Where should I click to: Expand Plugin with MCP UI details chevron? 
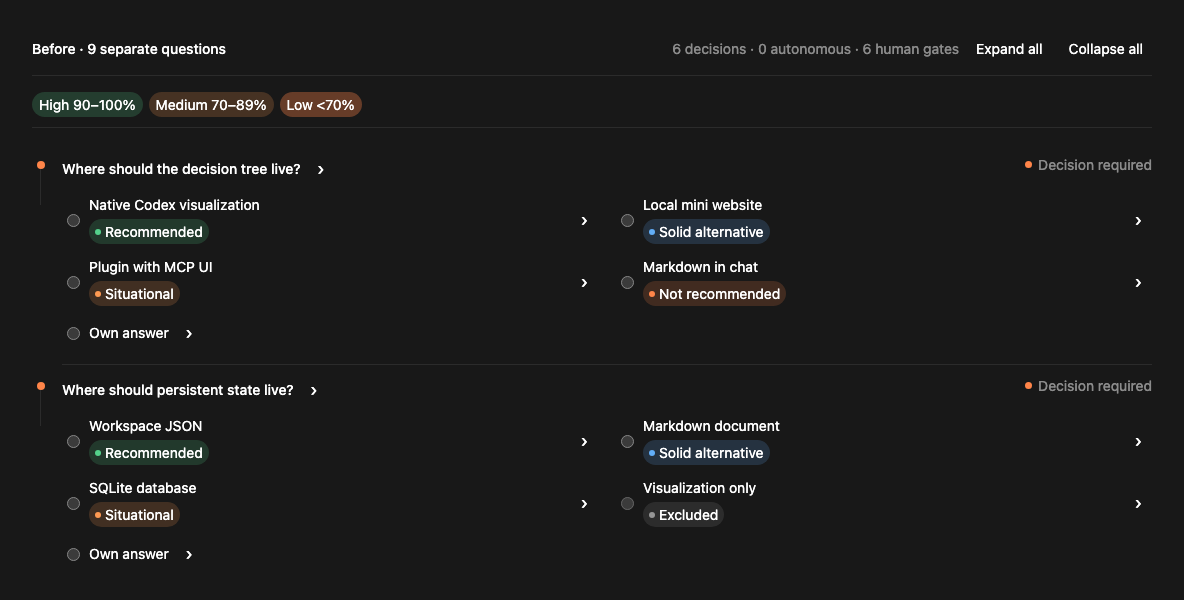[x=584, y=282]
